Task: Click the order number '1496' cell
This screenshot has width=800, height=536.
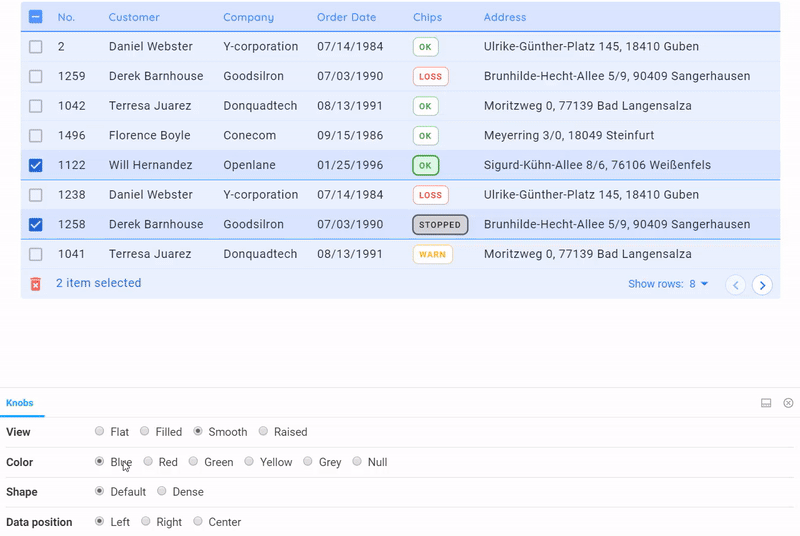Action: 71,136
